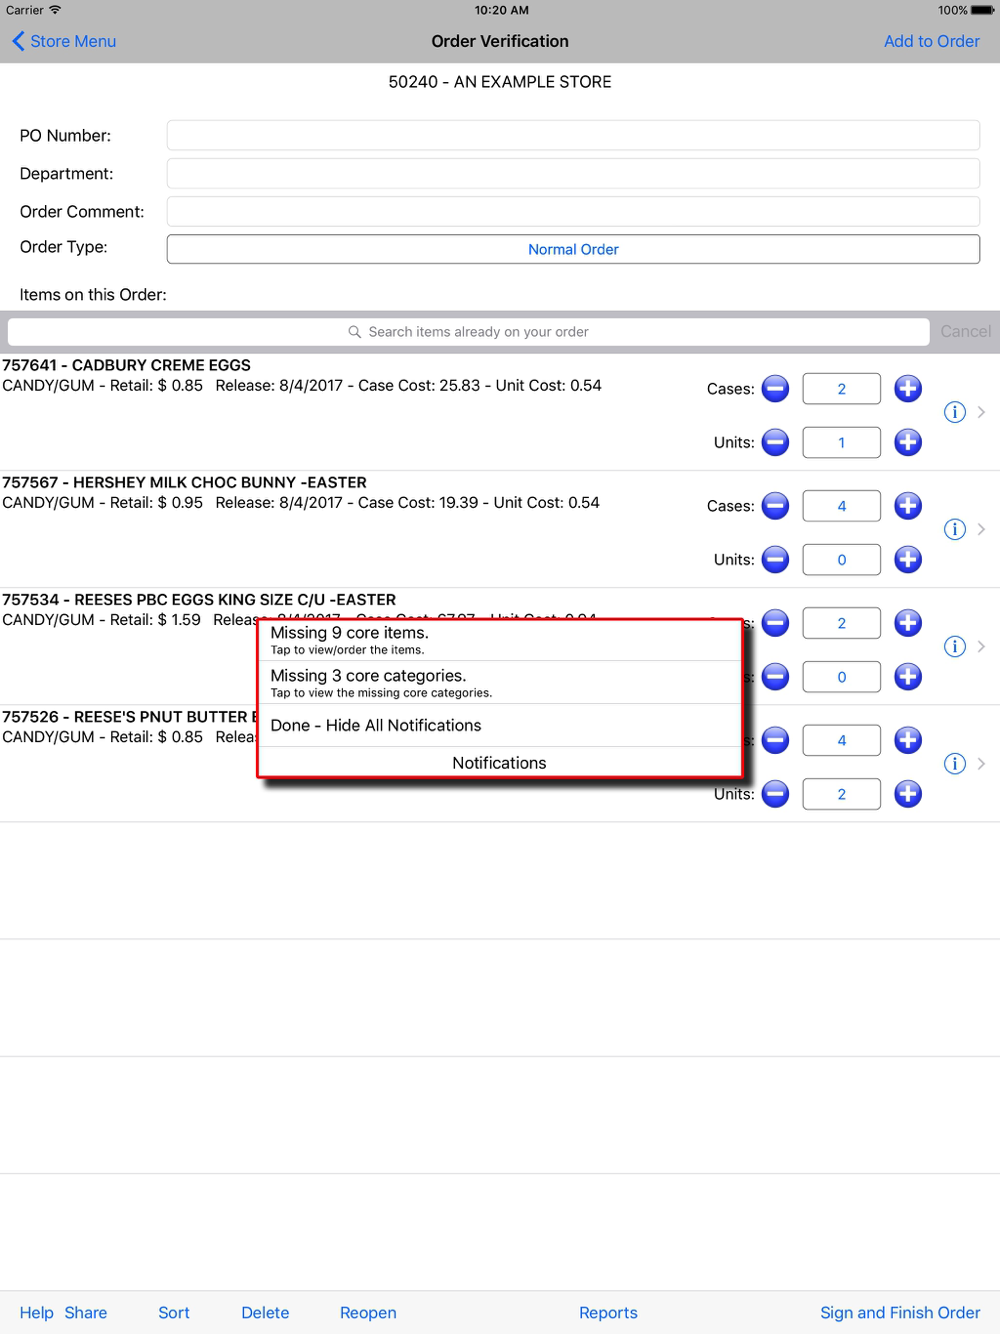Image resolution: width=1000 pixels, height=1334 pixels.
Task: Open info for item 757526
Action: (x=955, y=764)
